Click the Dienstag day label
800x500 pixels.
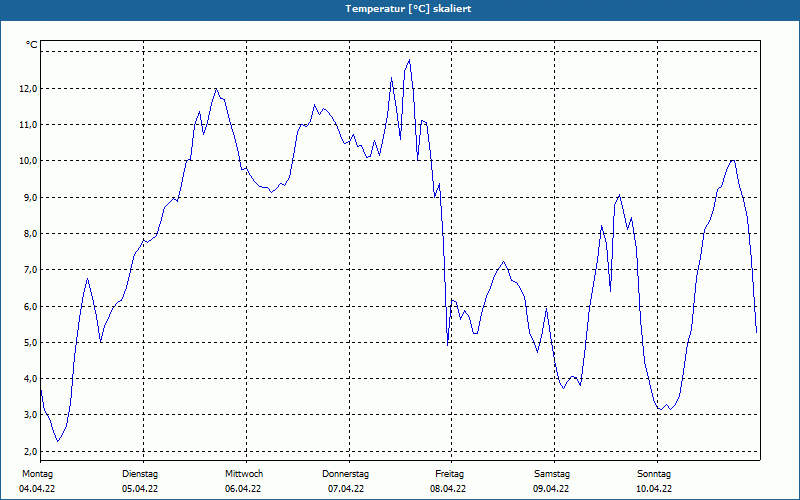140,474
